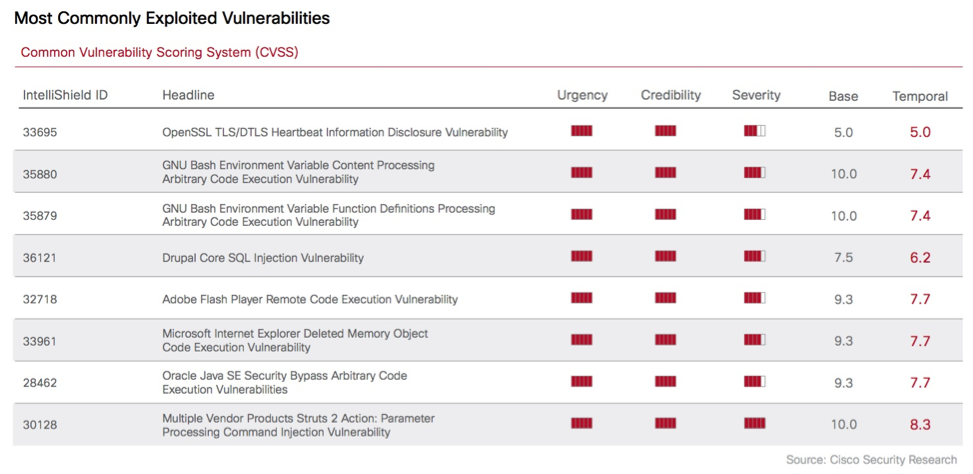This screenshot has height=474, width=973.
Task: Click the Urgency column header
Action: pyautogui.click(x=582, y=95)
